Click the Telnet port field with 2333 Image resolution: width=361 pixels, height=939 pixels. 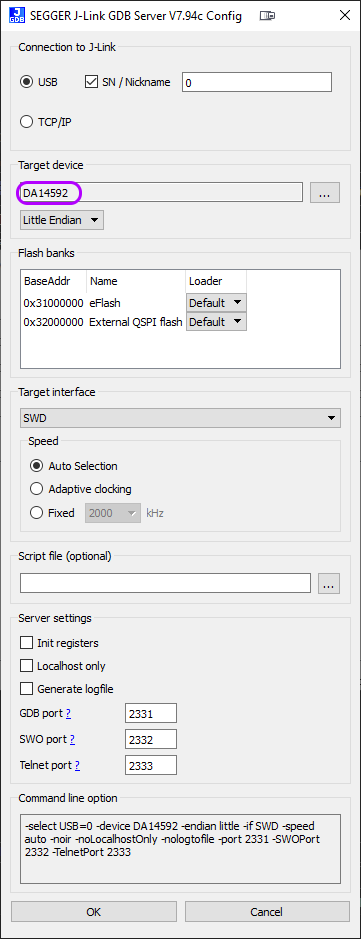151,765
